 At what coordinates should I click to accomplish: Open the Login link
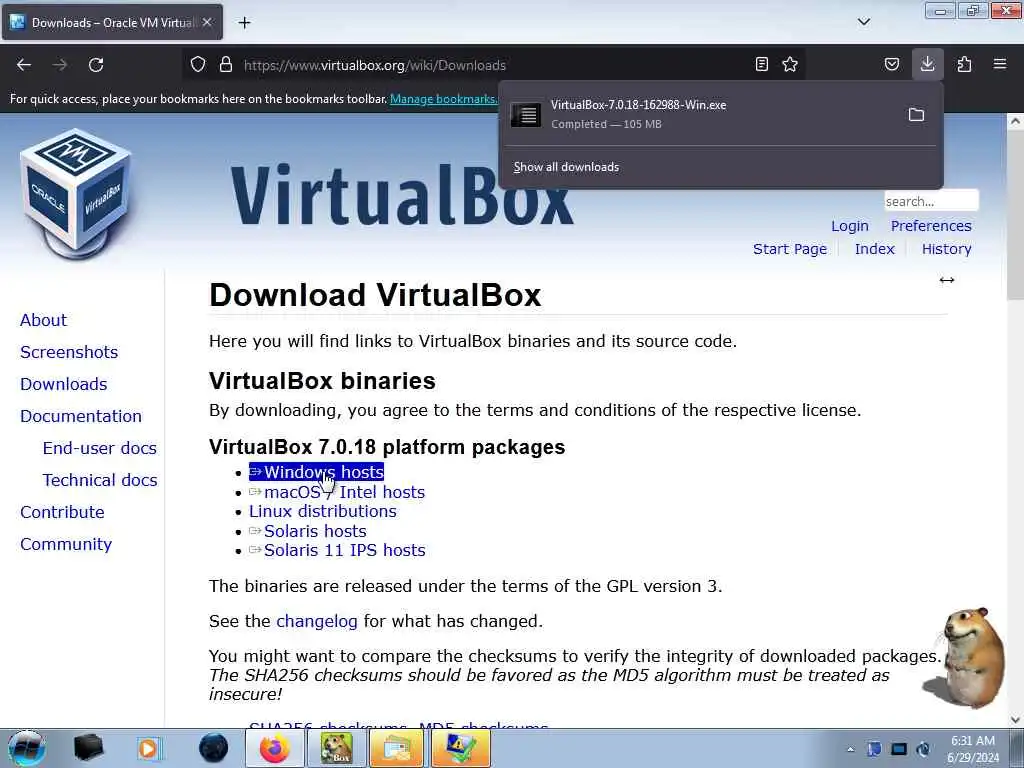click(850, 226)
